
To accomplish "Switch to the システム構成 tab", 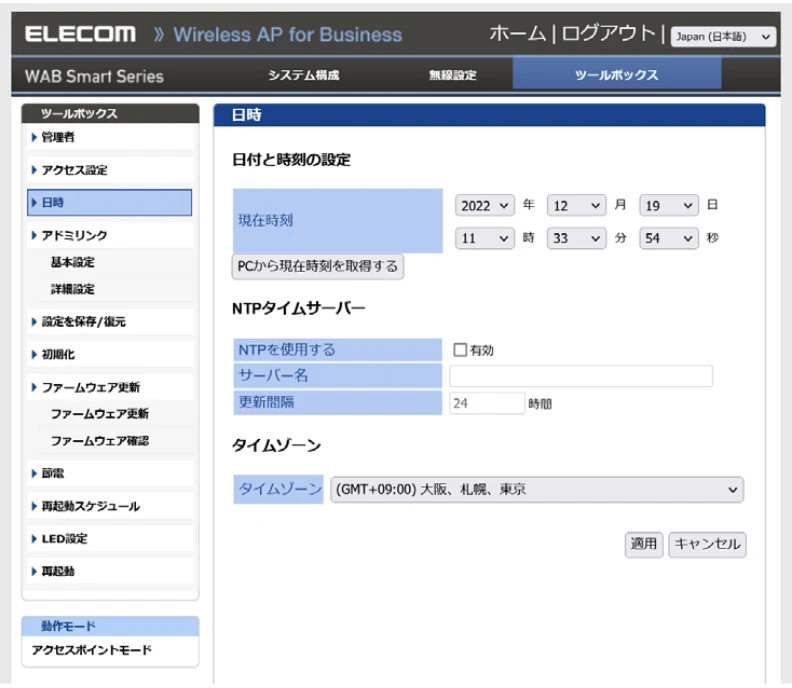I will coord(304,75).
